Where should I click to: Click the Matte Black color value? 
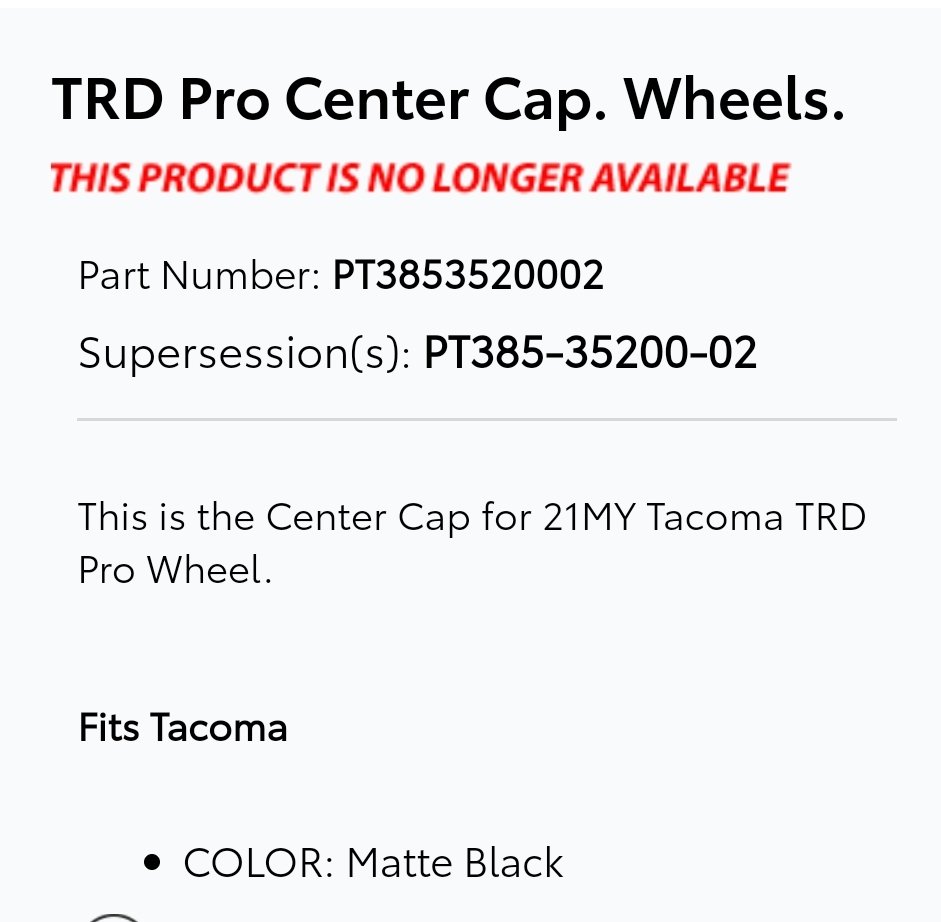point(455,863)
